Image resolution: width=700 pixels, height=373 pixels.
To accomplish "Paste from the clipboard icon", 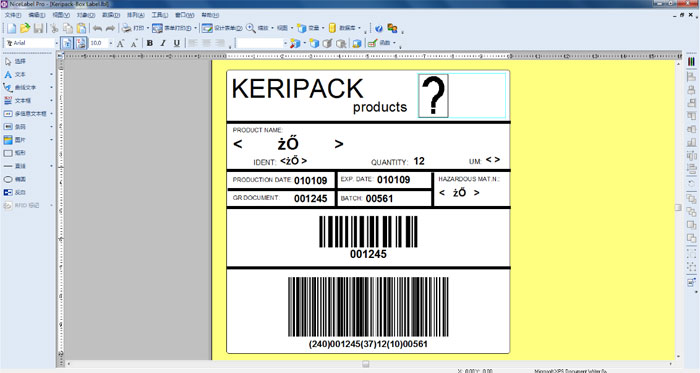I will (x=81, y=28).
